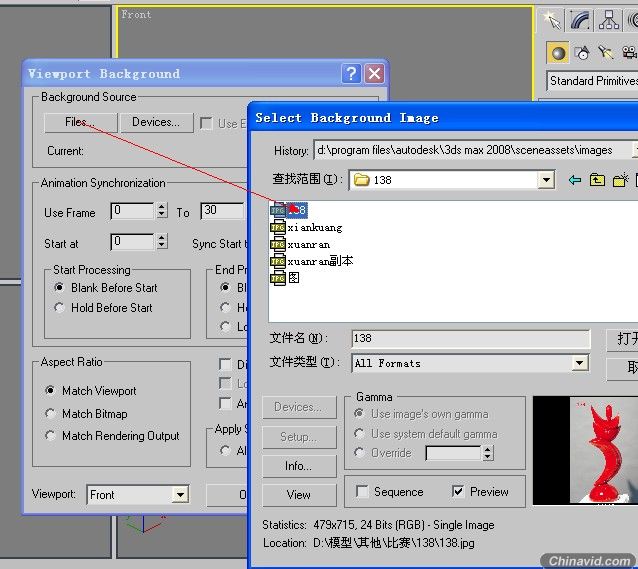Enable the Sequence checkbox
The height and width of the screenshot is (569, 638).
(x=362, y=492)
